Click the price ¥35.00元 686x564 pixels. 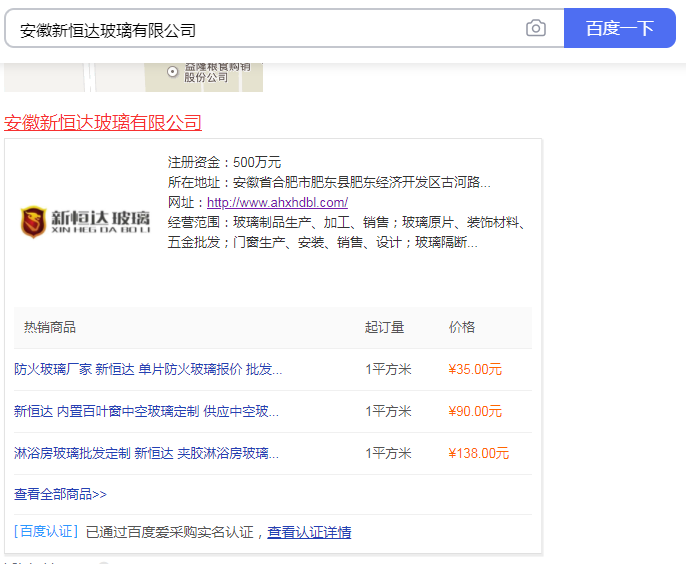coord(475,369)
